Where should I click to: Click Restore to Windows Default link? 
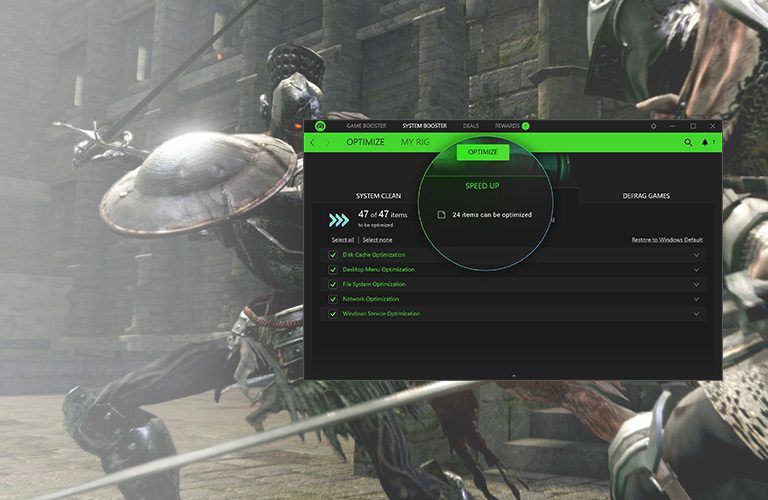coord(667,240)
